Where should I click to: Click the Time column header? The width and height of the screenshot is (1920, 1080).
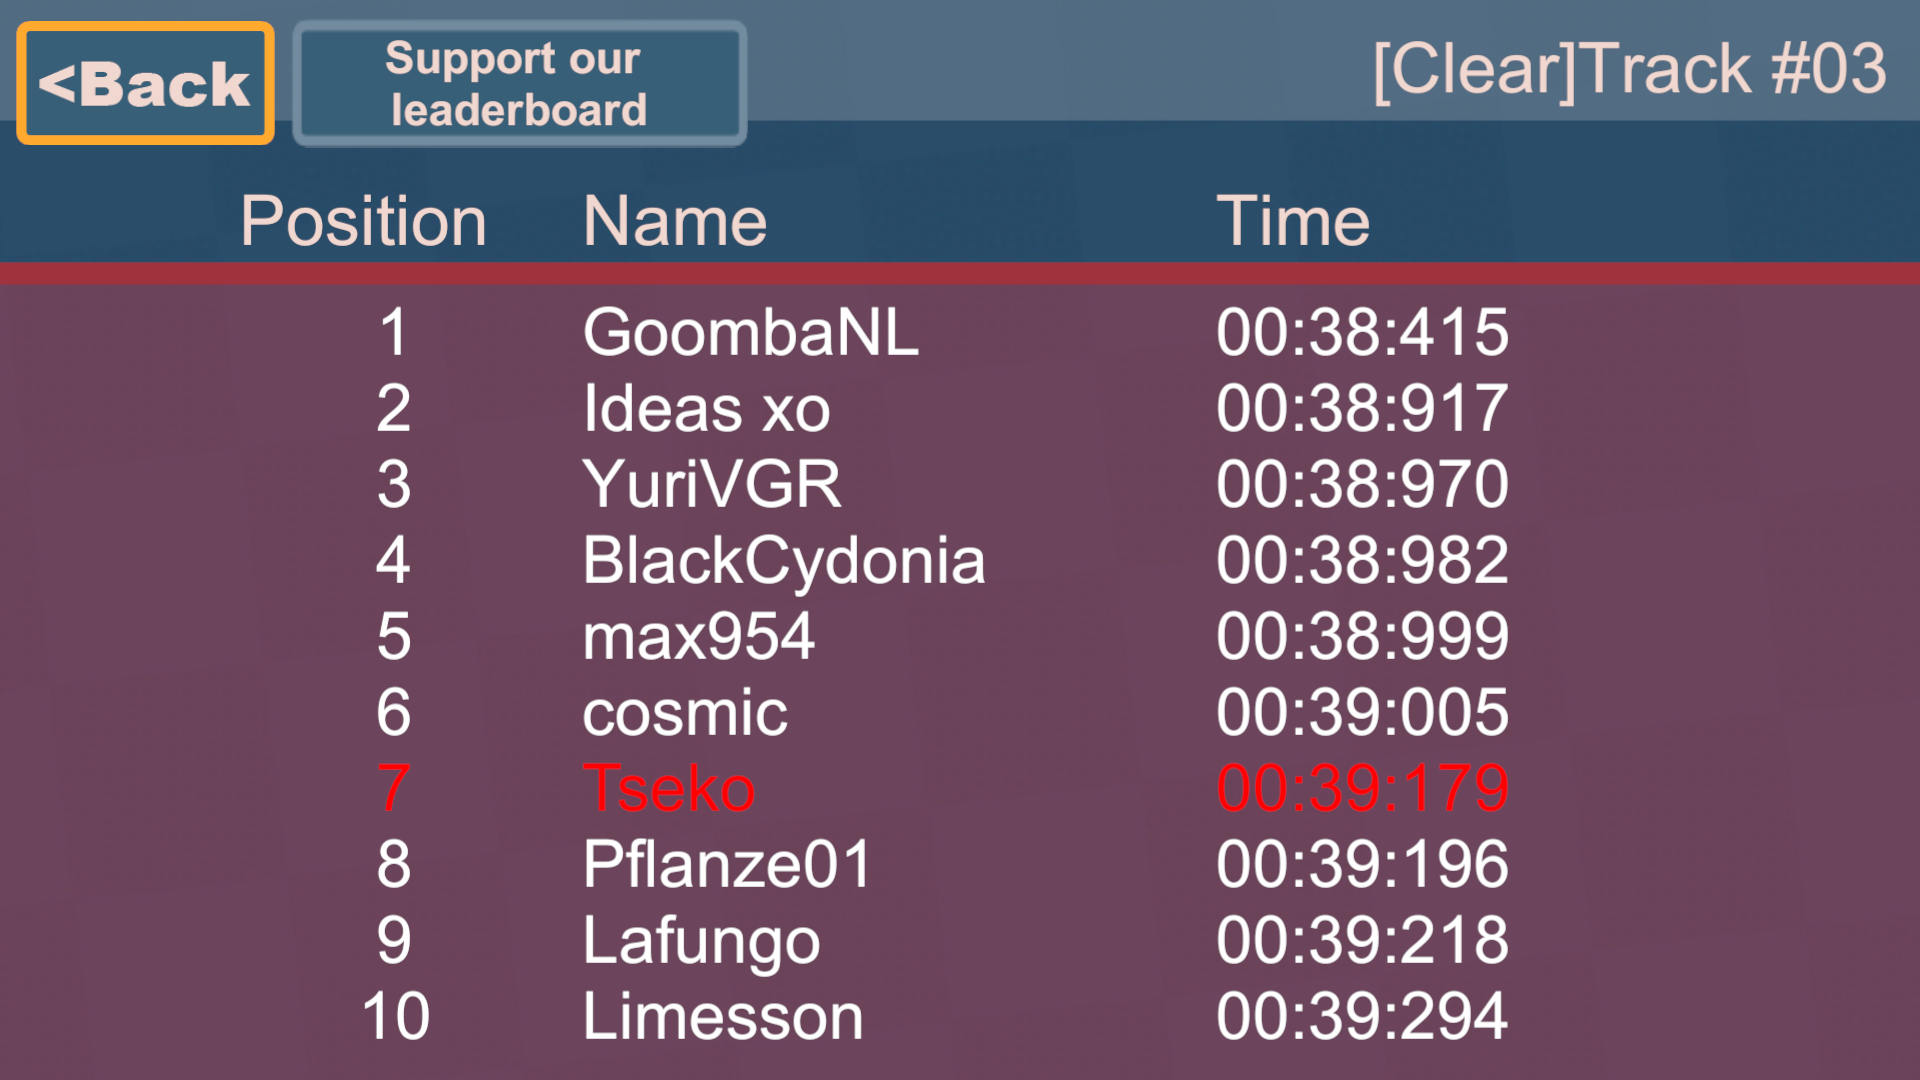point(1292,221)
